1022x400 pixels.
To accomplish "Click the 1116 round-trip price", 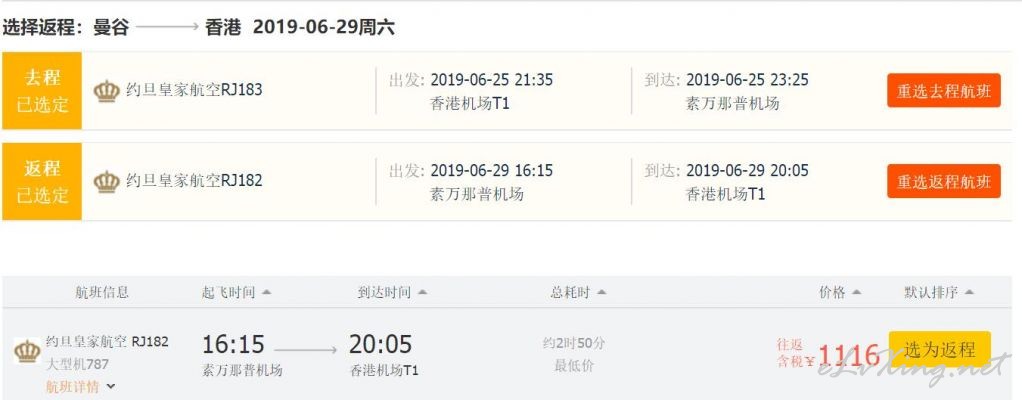I will 849,356.
